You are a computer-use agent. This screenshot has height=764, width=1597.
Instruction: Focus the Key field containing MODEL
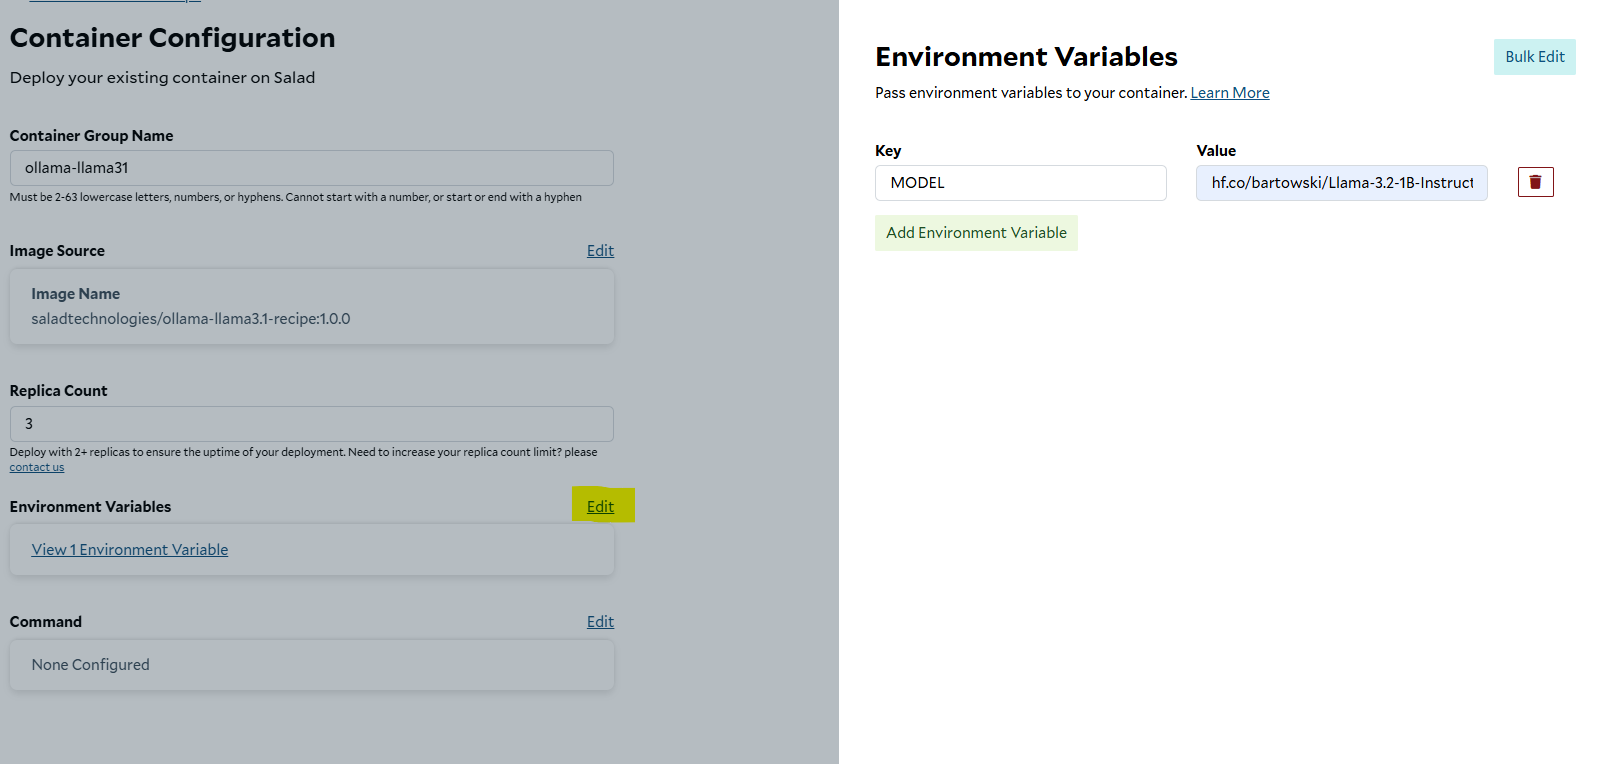[1020, 183]
